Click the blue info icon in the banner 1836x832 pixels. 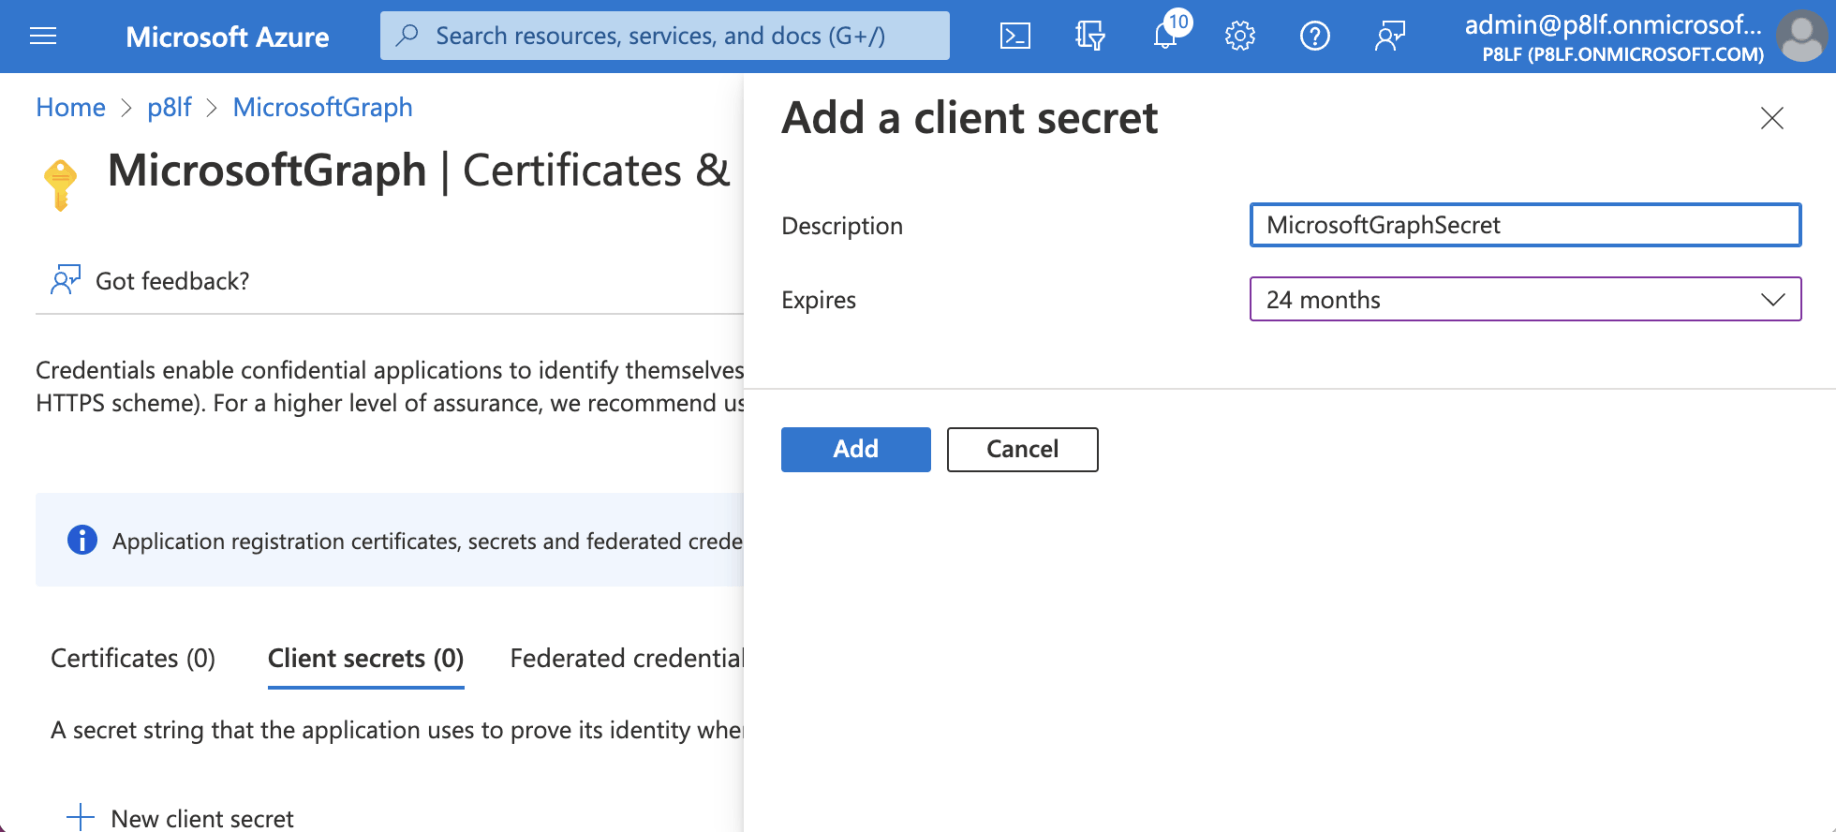coord(82,540)
